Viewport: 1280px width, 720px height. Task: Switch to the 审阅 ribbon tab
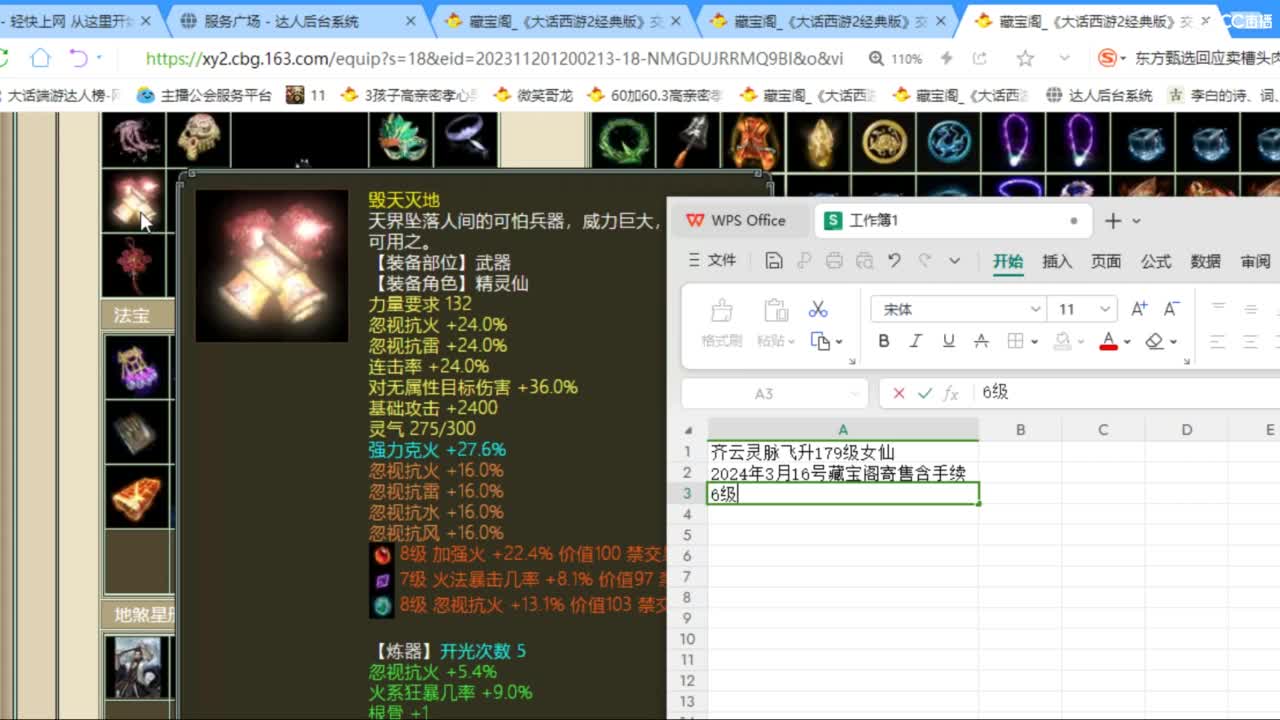tap(1255, 261)
